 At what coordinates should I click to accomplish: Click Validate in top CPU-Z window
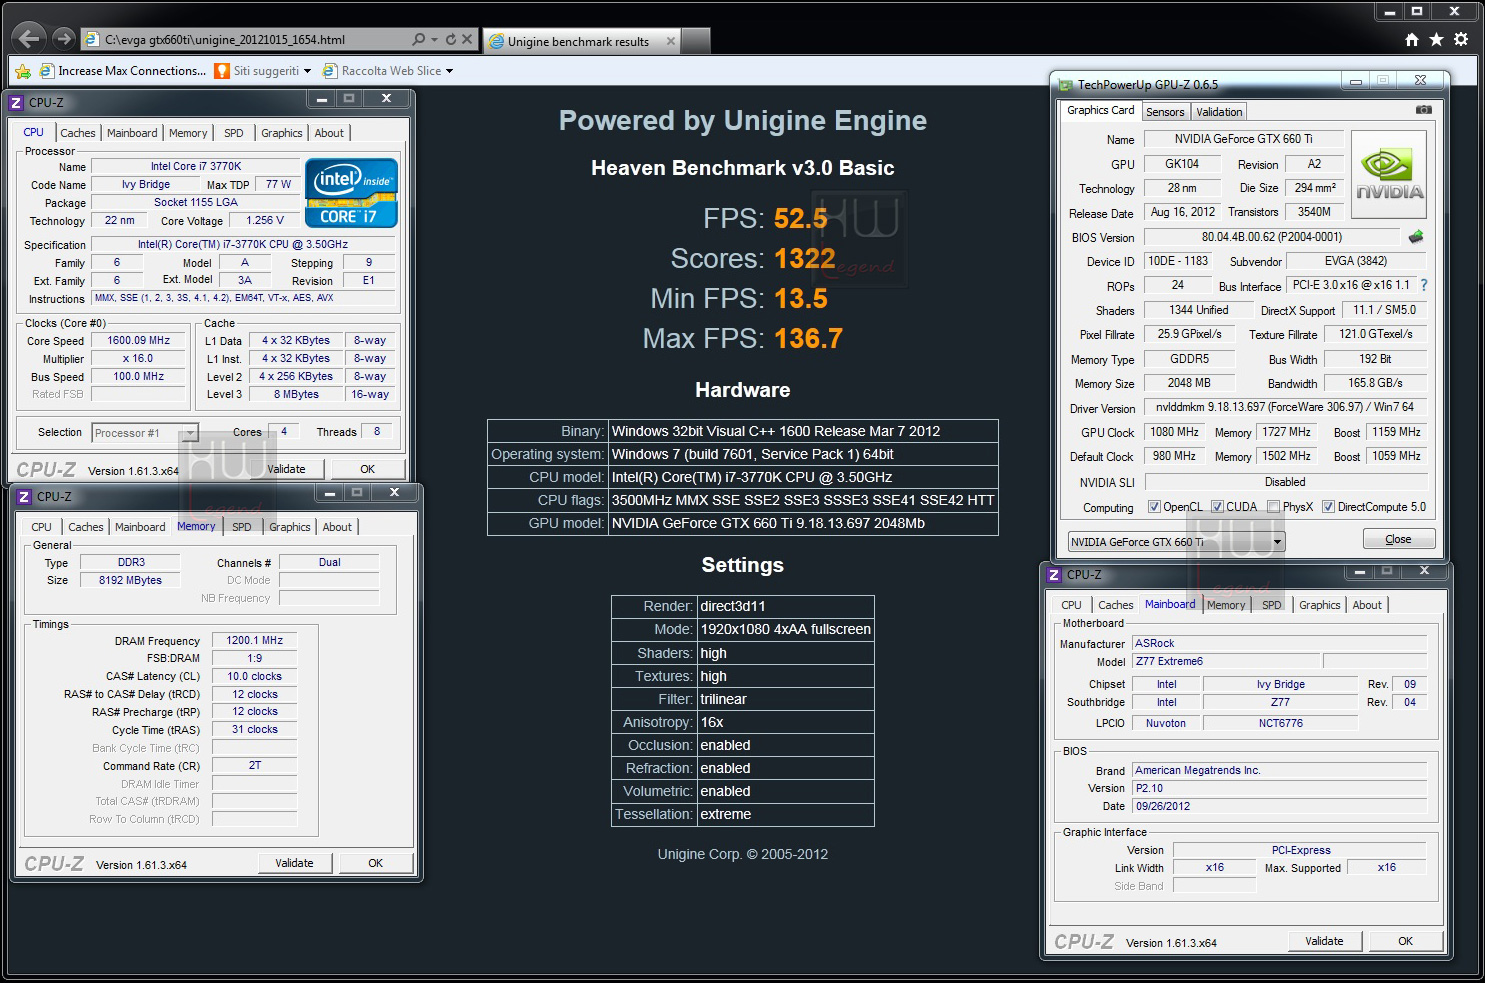(286, 469)
